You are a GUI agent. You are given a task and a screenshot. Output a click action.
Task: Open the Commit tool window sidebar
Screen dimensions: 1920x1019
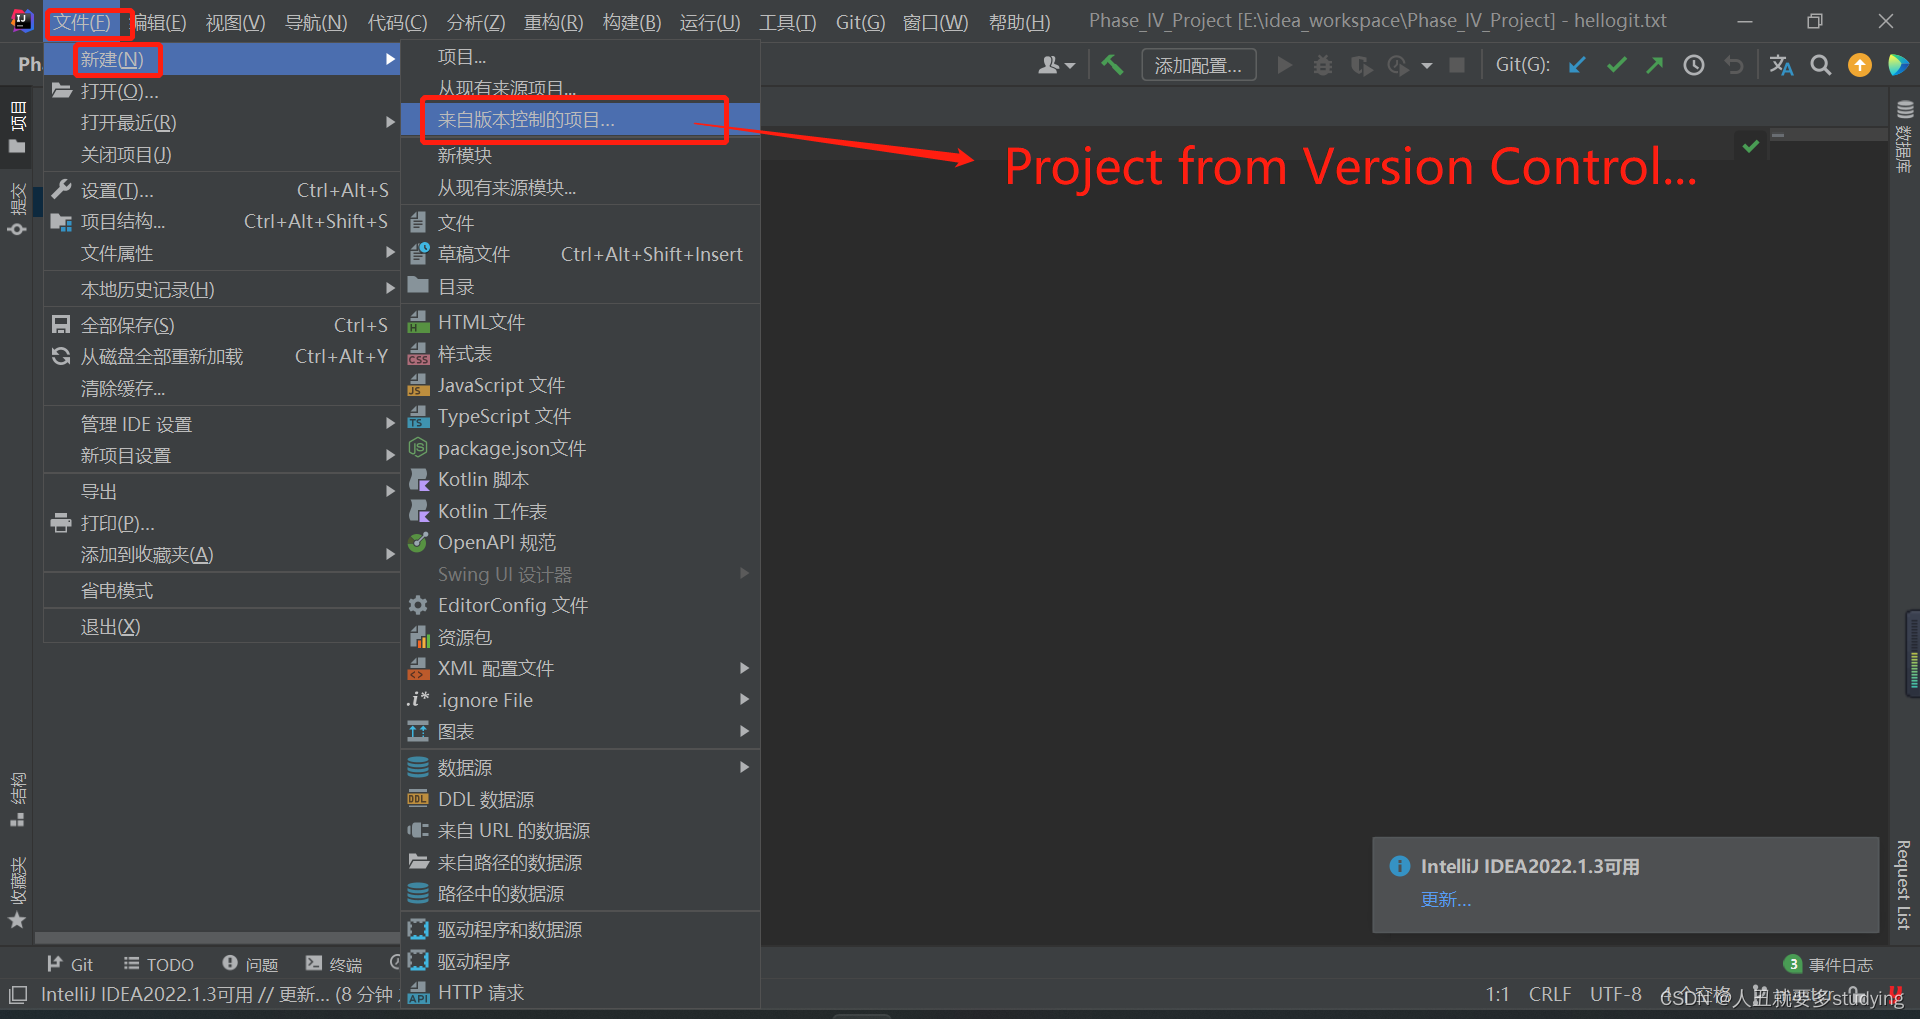(17, 209)
